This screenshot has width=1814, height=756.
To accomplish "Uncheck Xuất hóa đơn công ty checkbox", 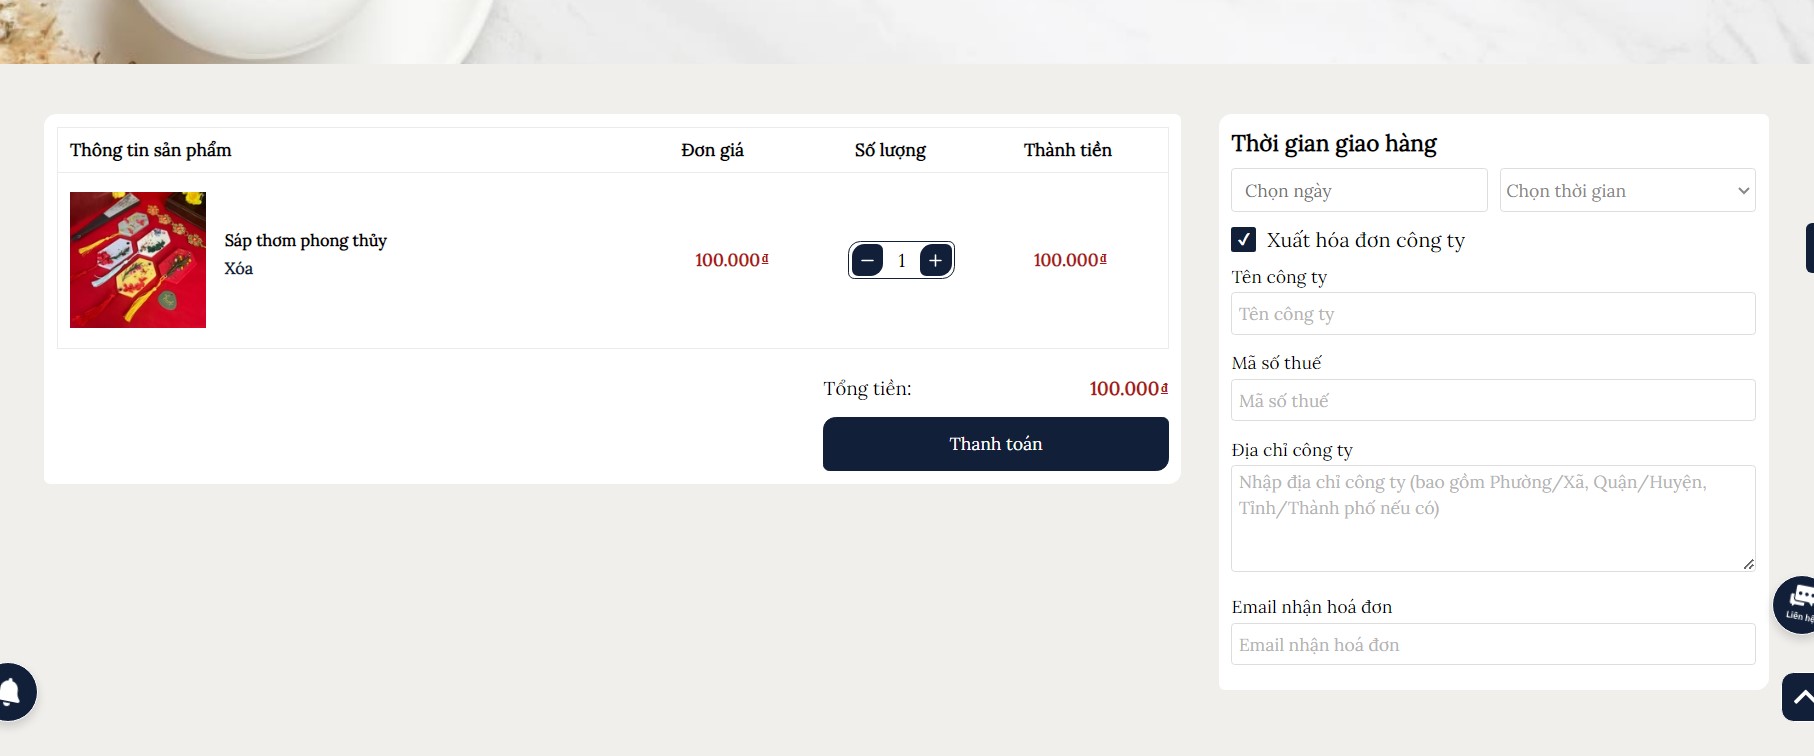I will pos(1244,240).
